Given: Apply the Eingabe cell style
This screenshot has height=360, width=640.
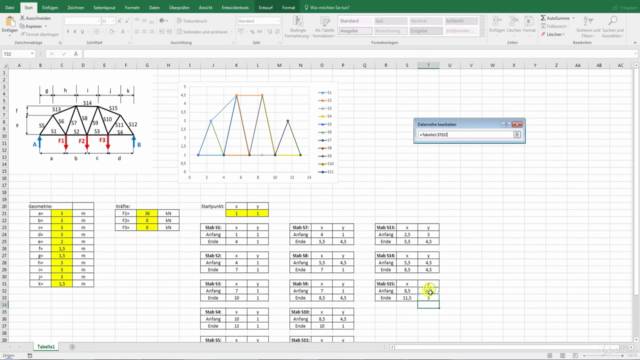Looking at the screenshot, I should pos(426,31).
